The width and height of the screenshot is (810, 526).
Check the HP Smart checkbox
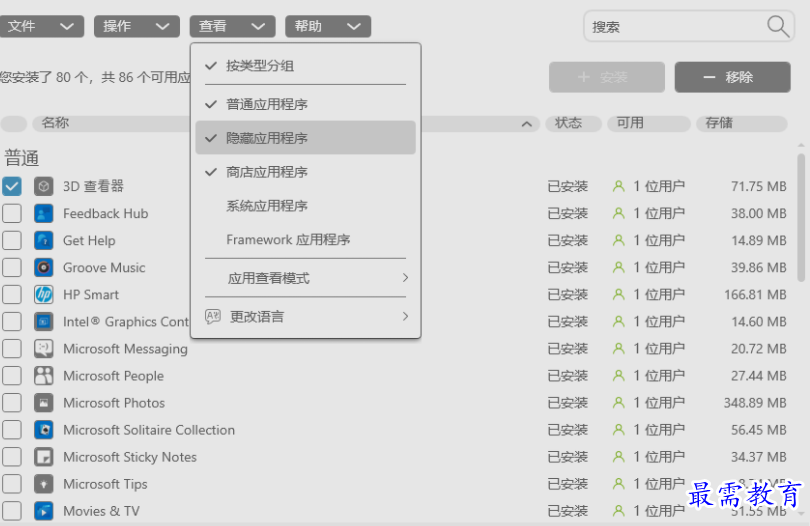(12, 295)
